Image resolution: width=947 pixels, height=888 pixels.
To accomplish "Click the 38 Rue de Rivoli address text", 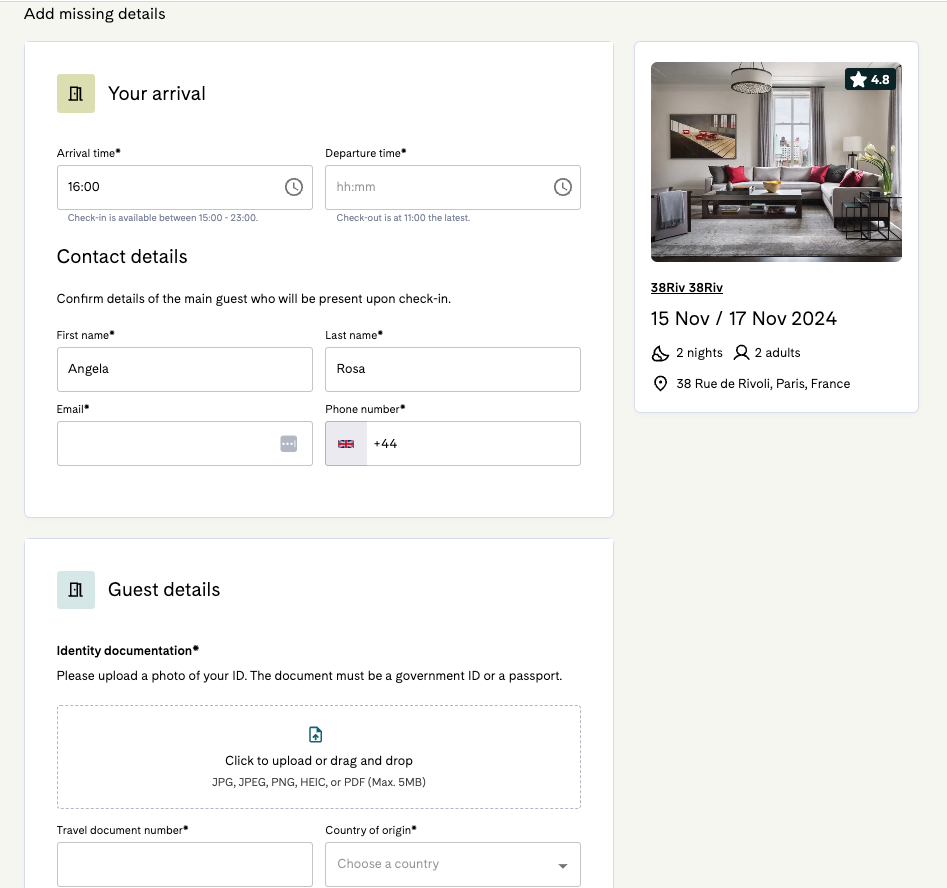I will pyautogui.click(x=763, y=384).
